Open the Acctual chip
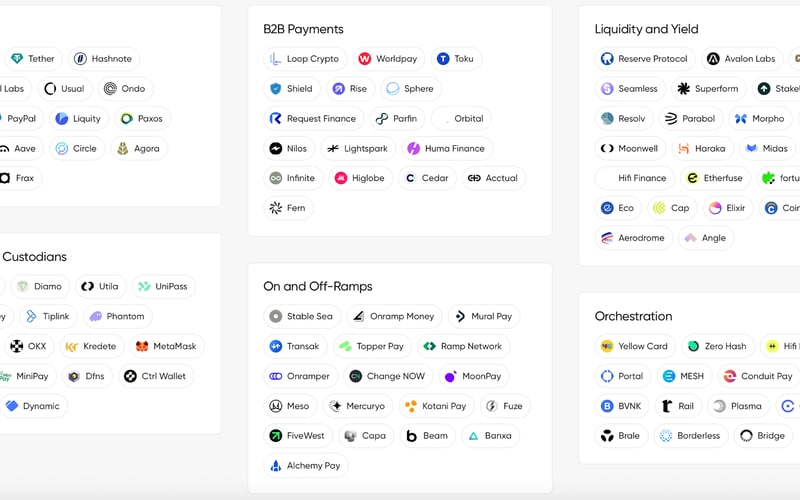Image resolution: width=800 pixels, height=500 pixels. (494, 178)
